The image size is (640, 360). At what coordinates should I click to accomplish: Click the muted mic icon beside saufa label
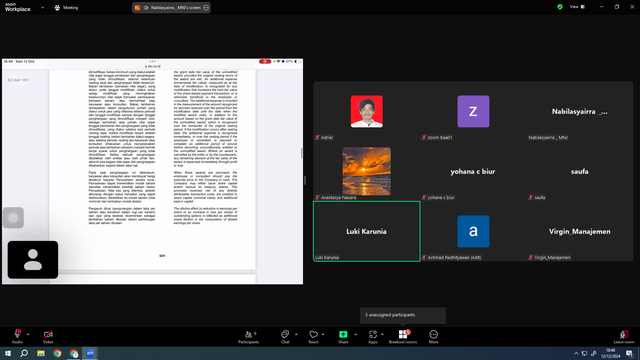(530, 198)
